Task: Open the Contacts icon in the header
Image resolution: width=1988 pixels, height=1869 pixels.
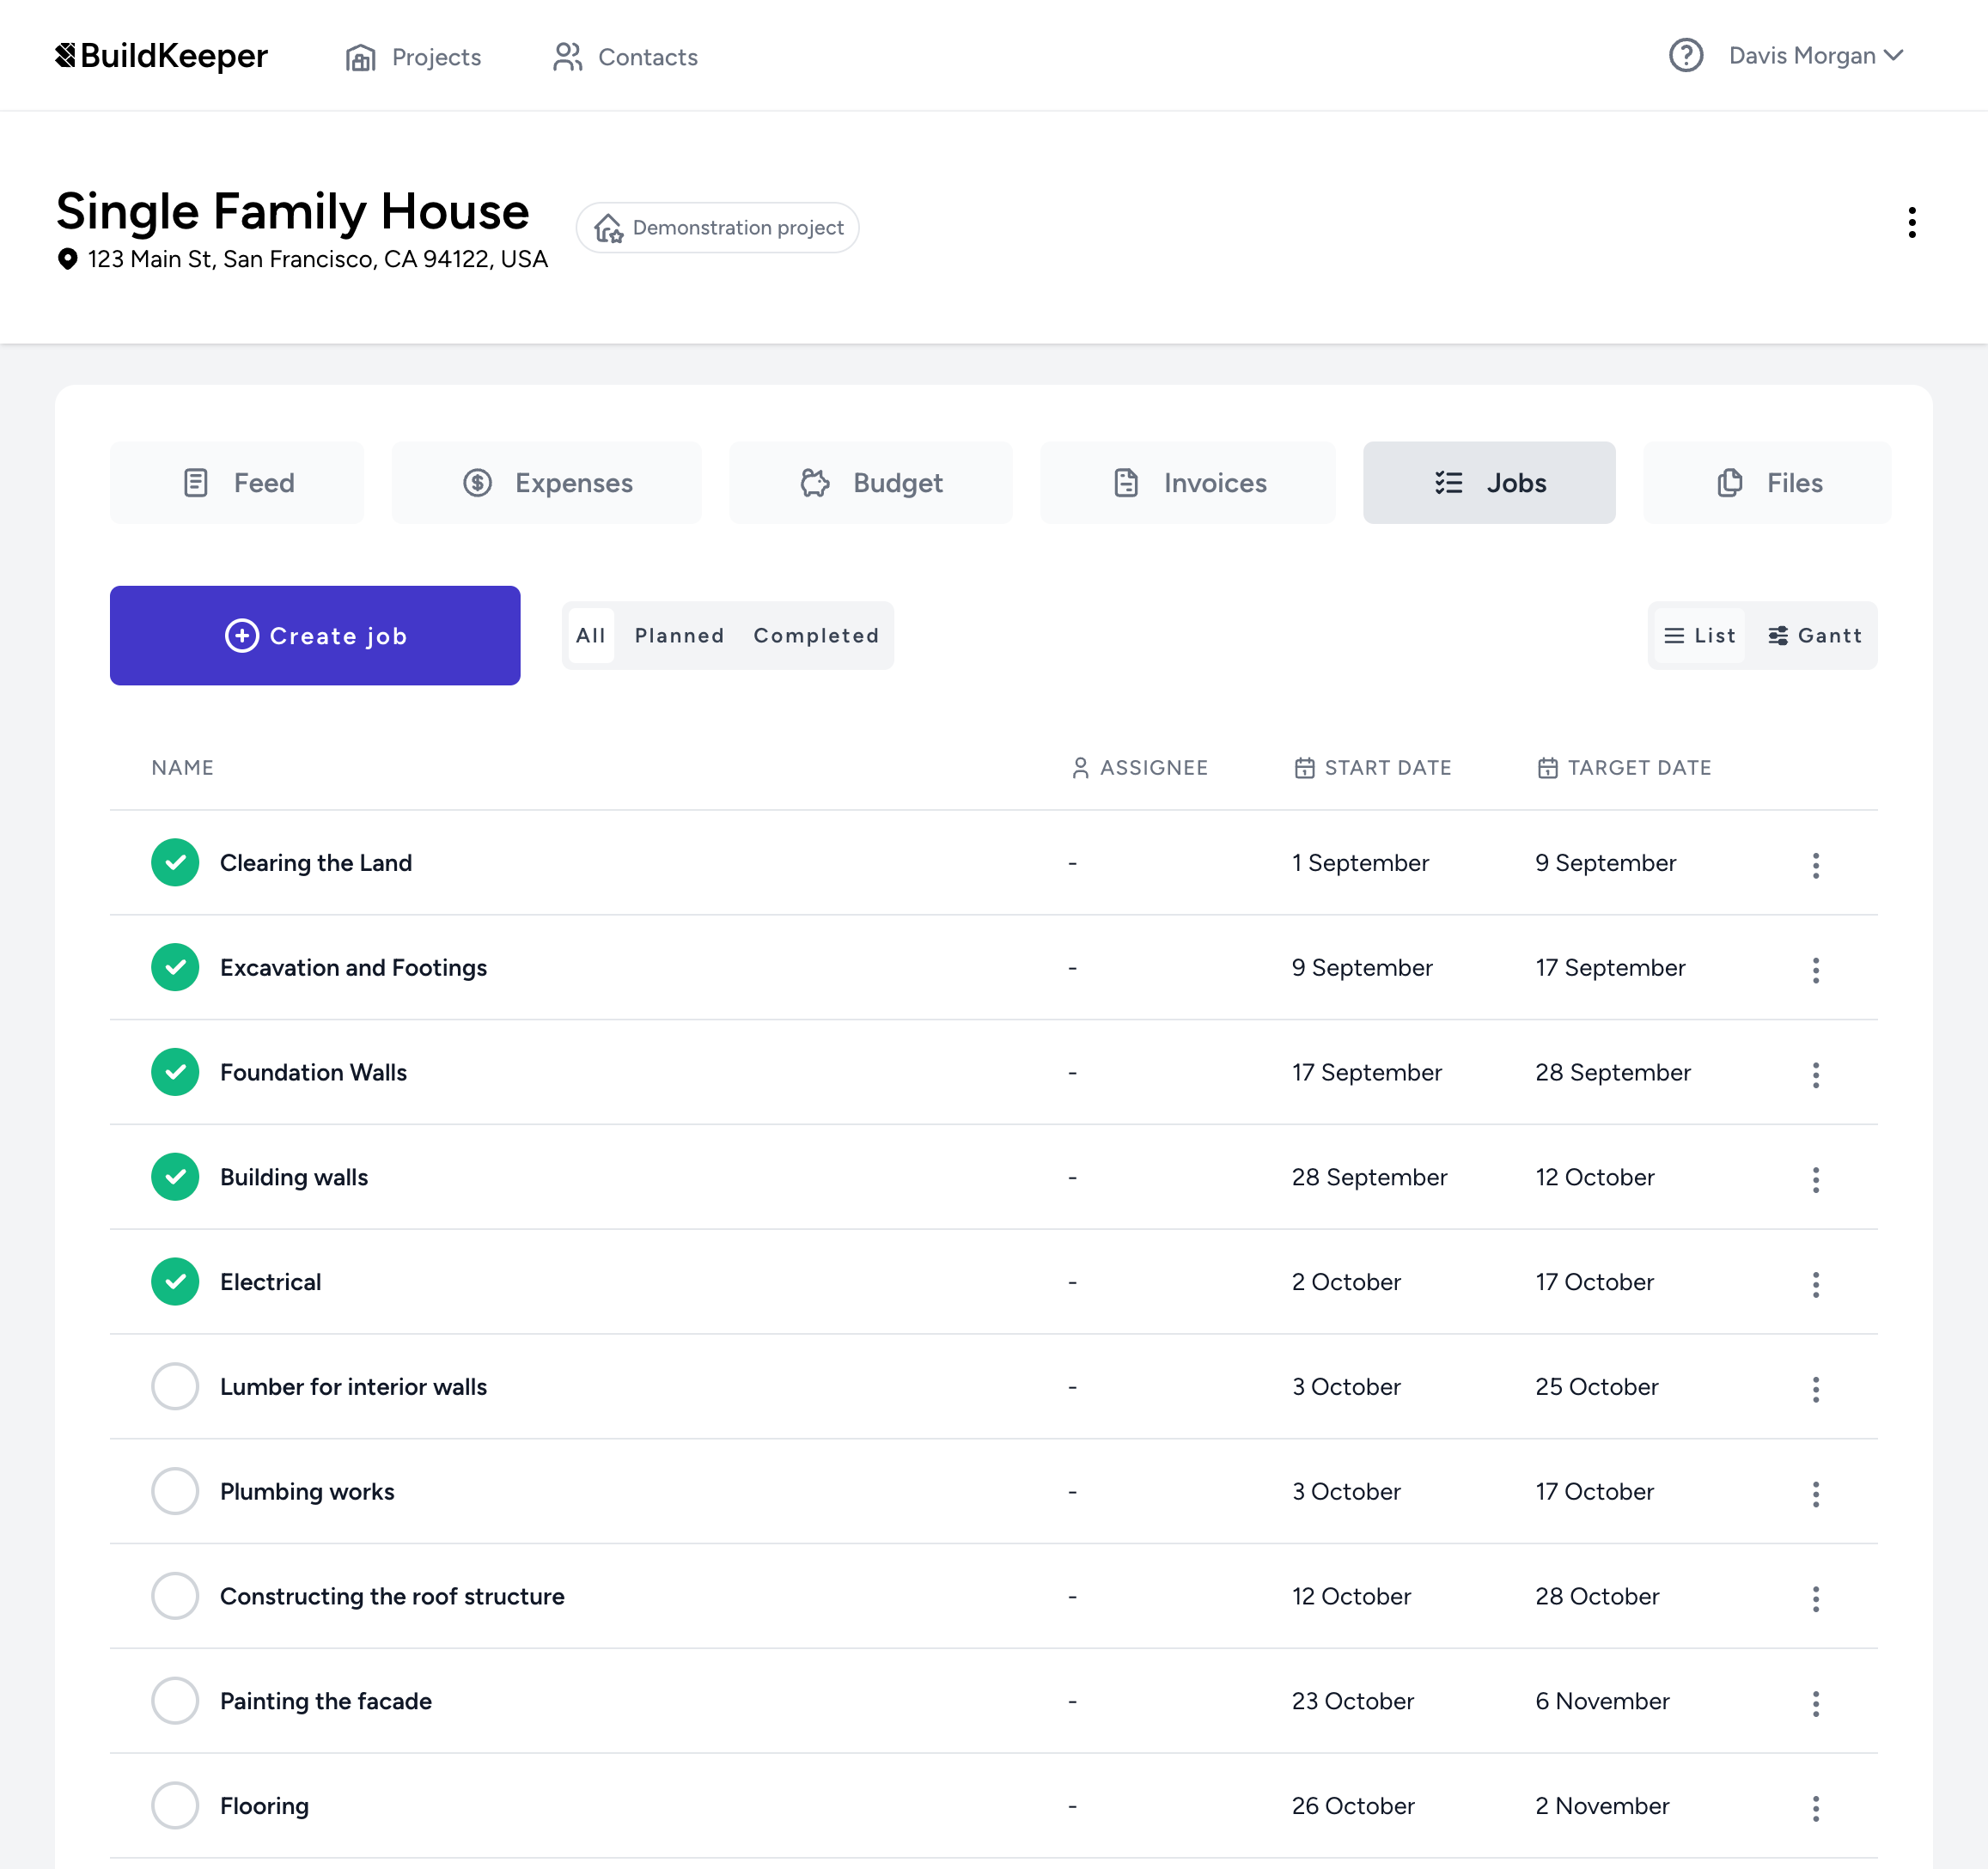Action: pyautogui.click(x=567, y=57)
